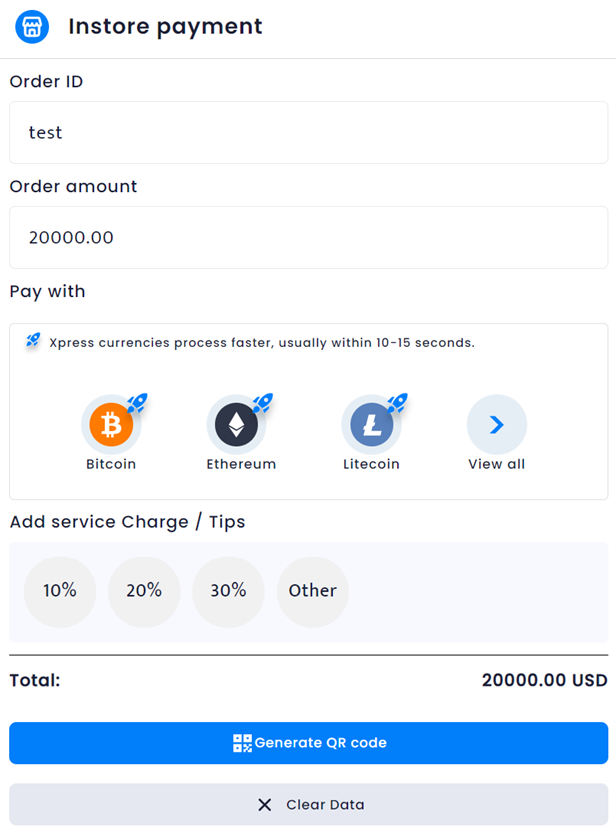Expand currencies with View all chevron
Viewport: 616px width, 840px height.
coord(497,425)
